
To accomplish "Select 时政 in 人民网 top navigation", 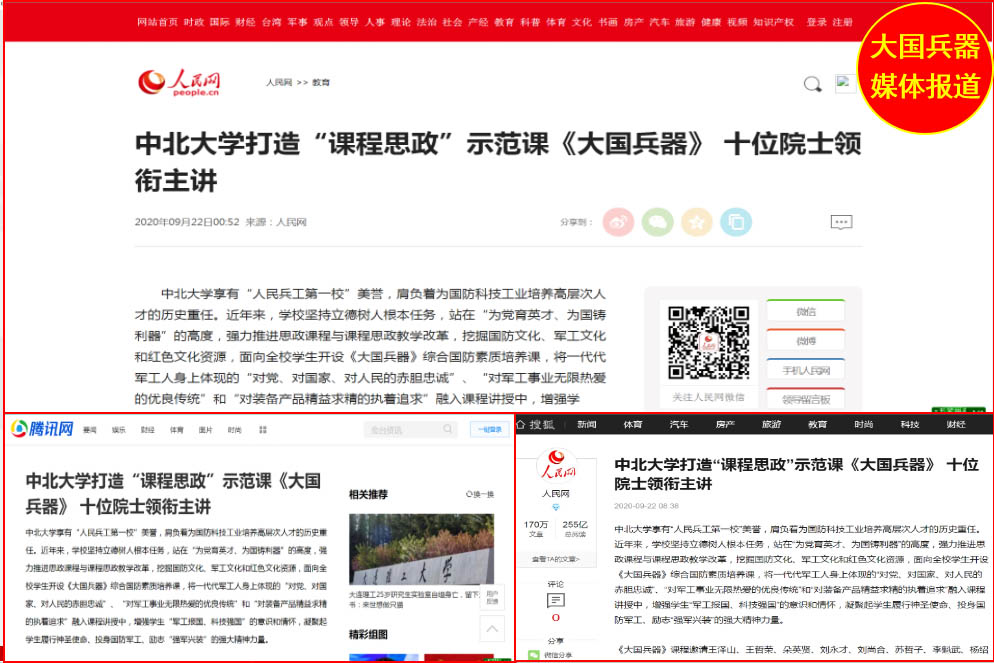I will (194, 22).
